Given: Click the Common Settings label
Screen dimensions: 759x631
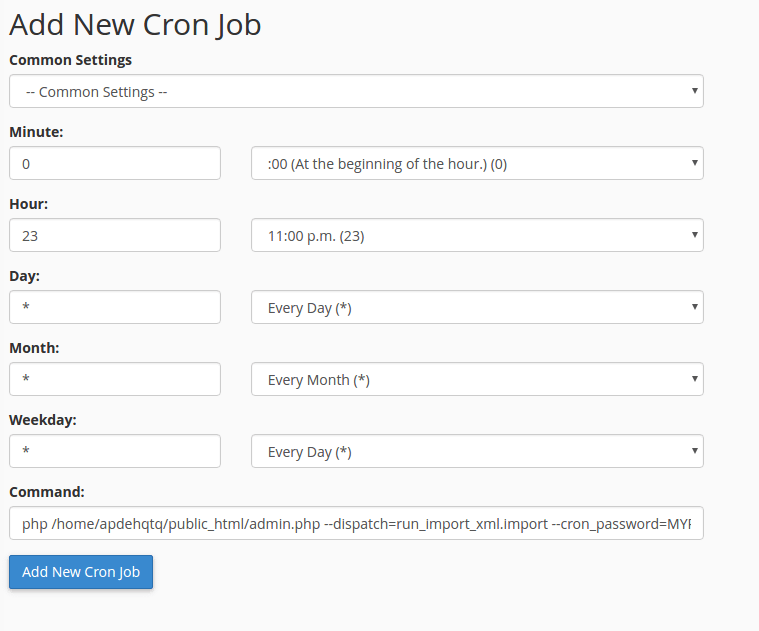Looking at the screenshot, I should point(70,60).
